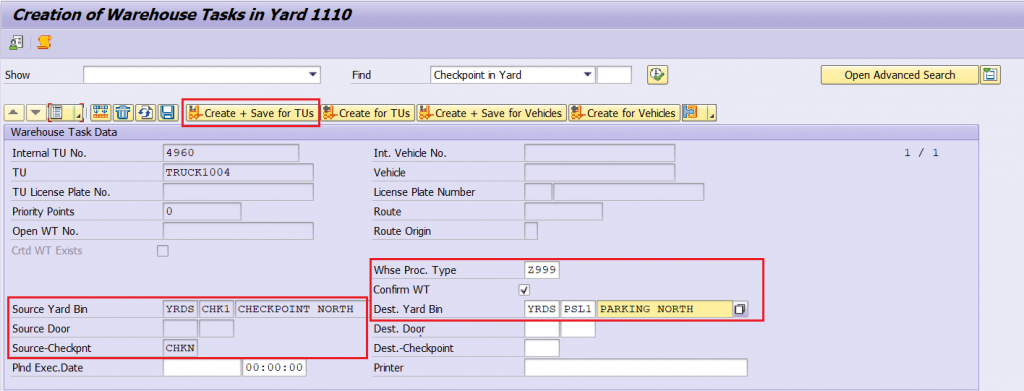Click the Vehicle field

coord(600,173)
